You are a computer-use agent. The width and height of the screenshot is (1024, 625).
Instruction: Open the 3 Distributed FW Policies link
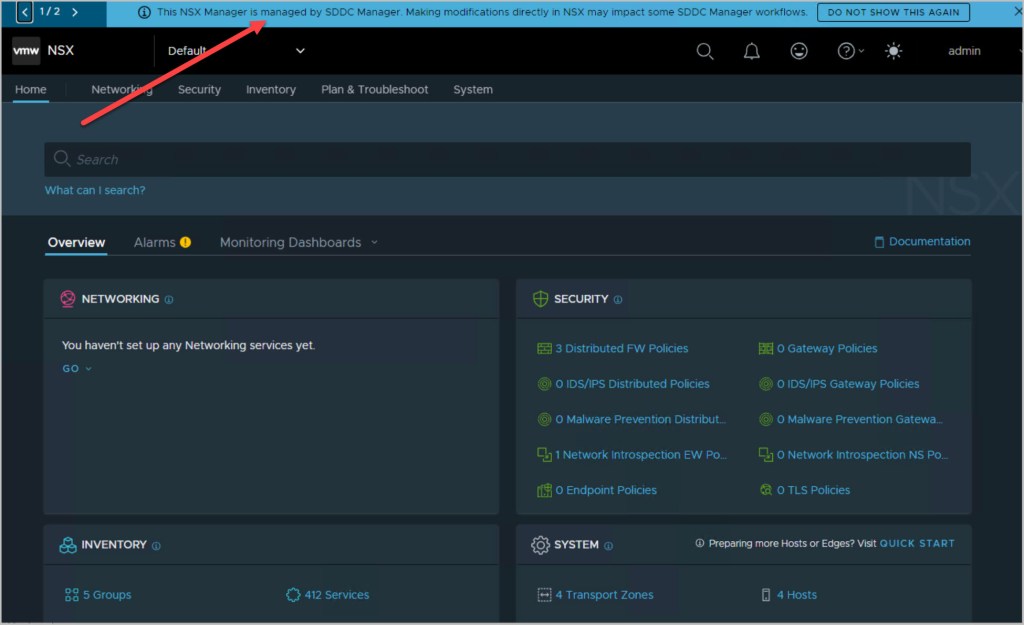(621, 348)
